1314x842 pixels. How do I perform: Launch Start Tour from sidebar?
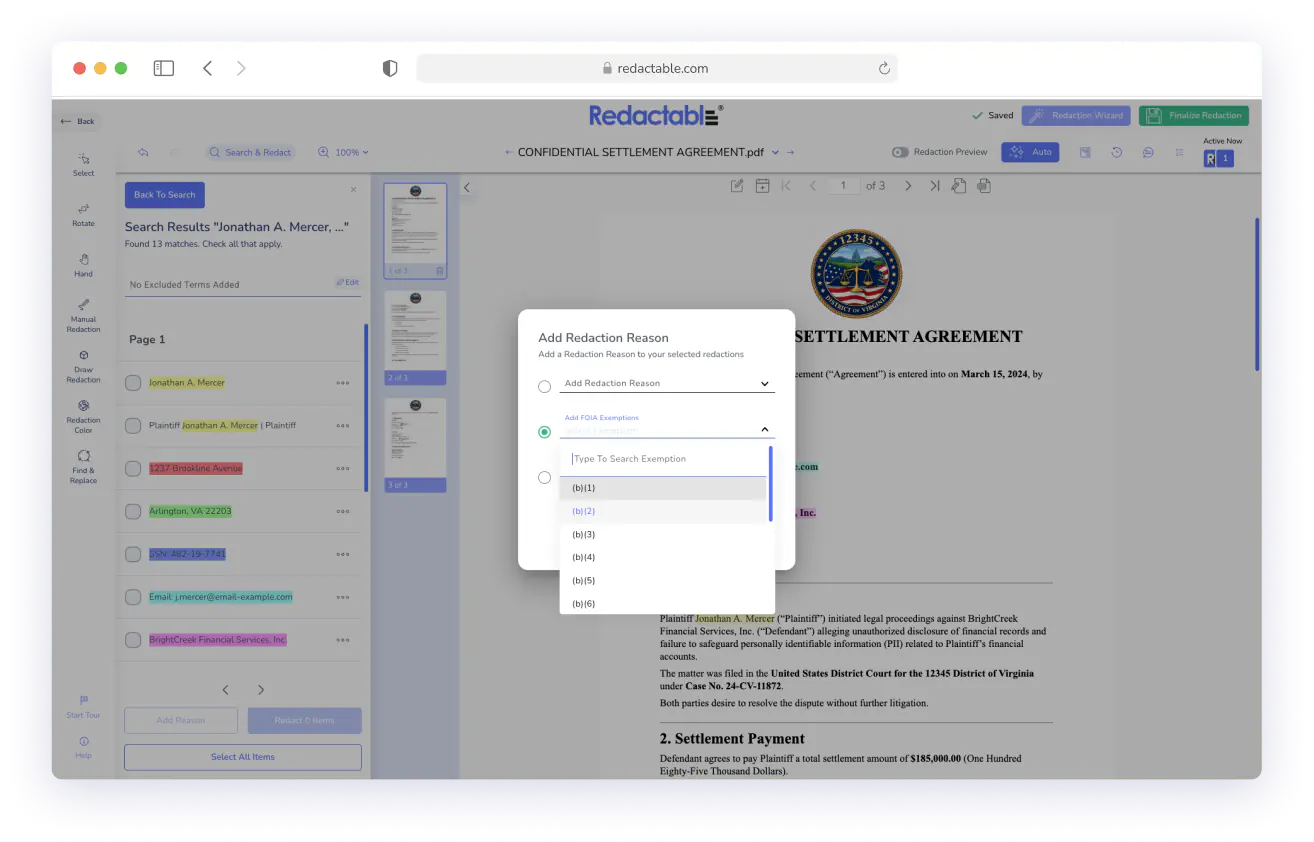pos(84,706)
